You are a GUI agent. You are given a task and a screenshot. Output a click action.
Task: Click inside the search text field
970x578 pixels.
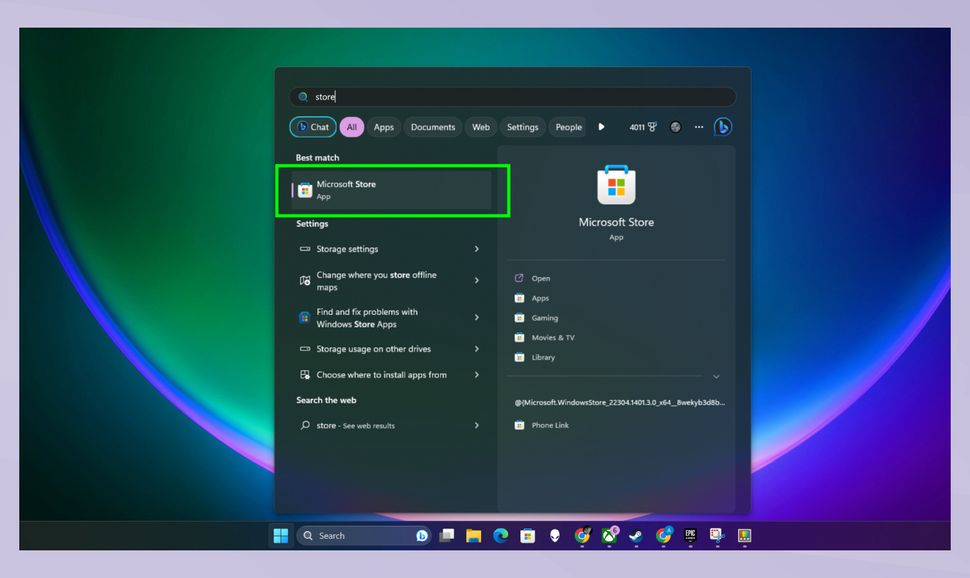(x=450, y=96)
